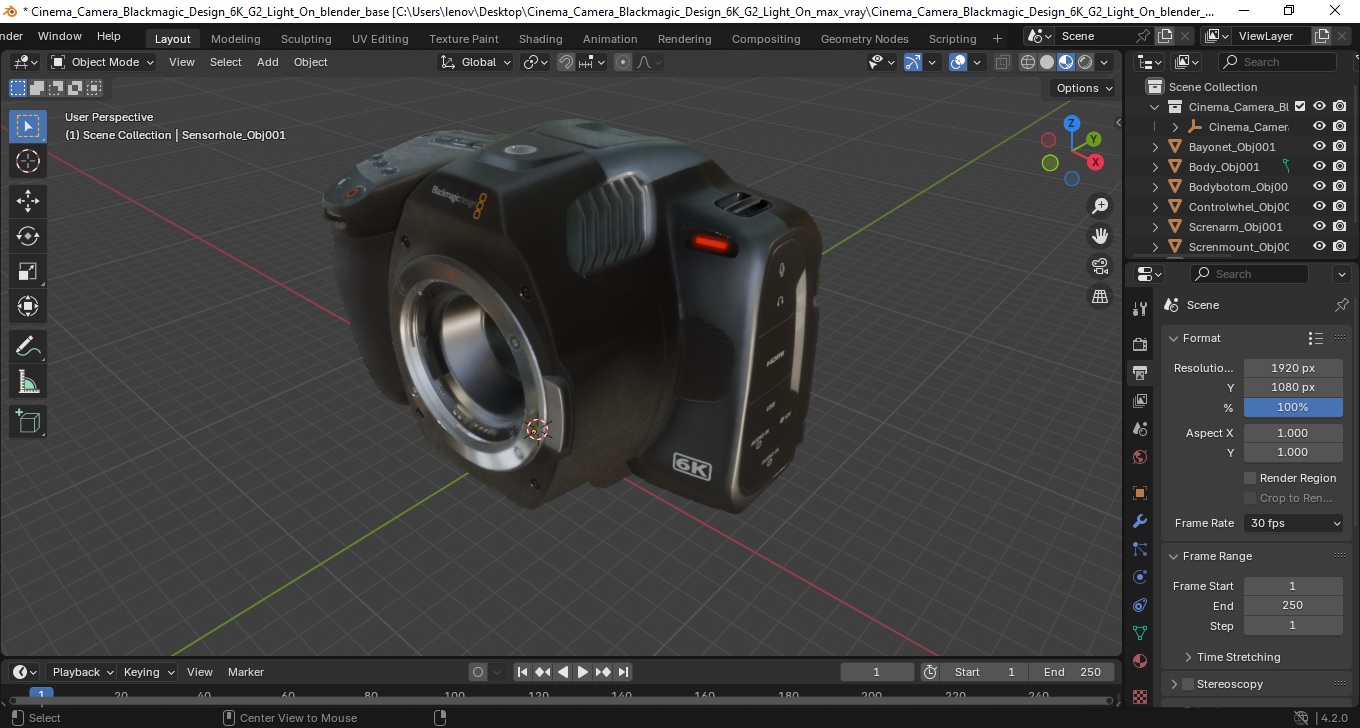Select solid viewport shading
Image resolution: width=1360 pixels, height=728 pixels.
point(1047,62)
